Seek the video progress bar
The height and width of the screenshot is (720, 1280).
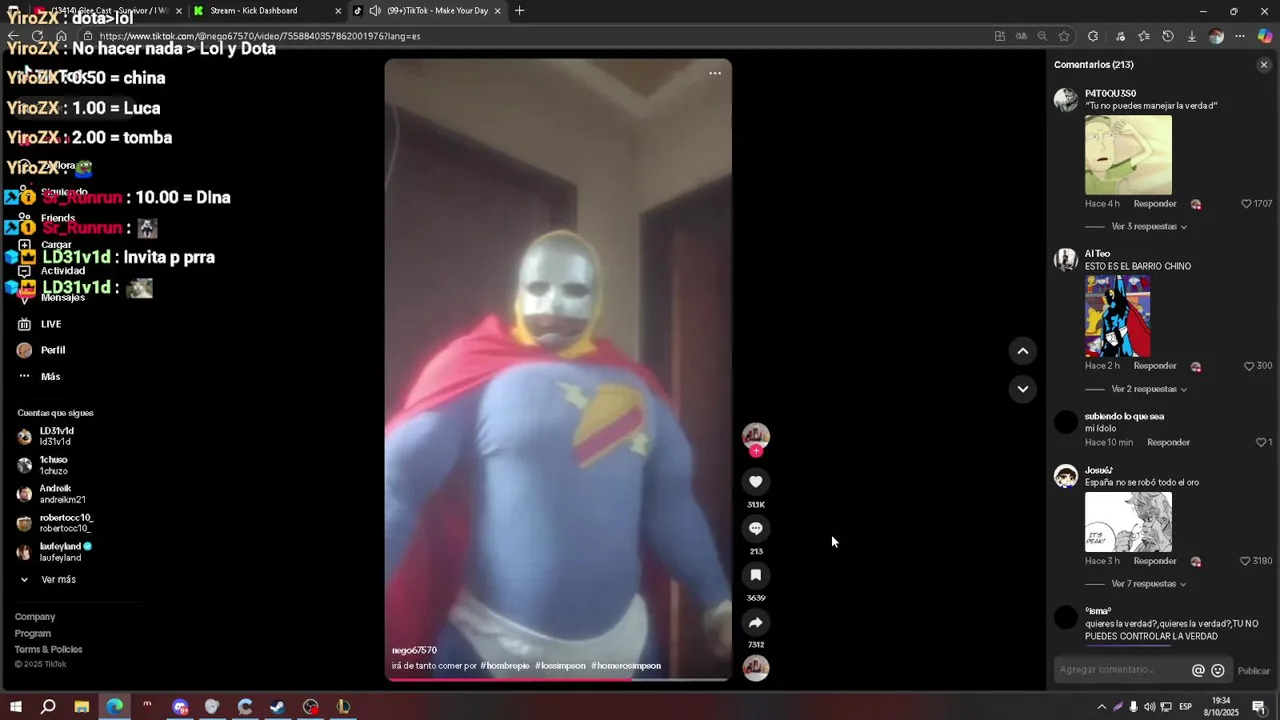coord(558,679)
